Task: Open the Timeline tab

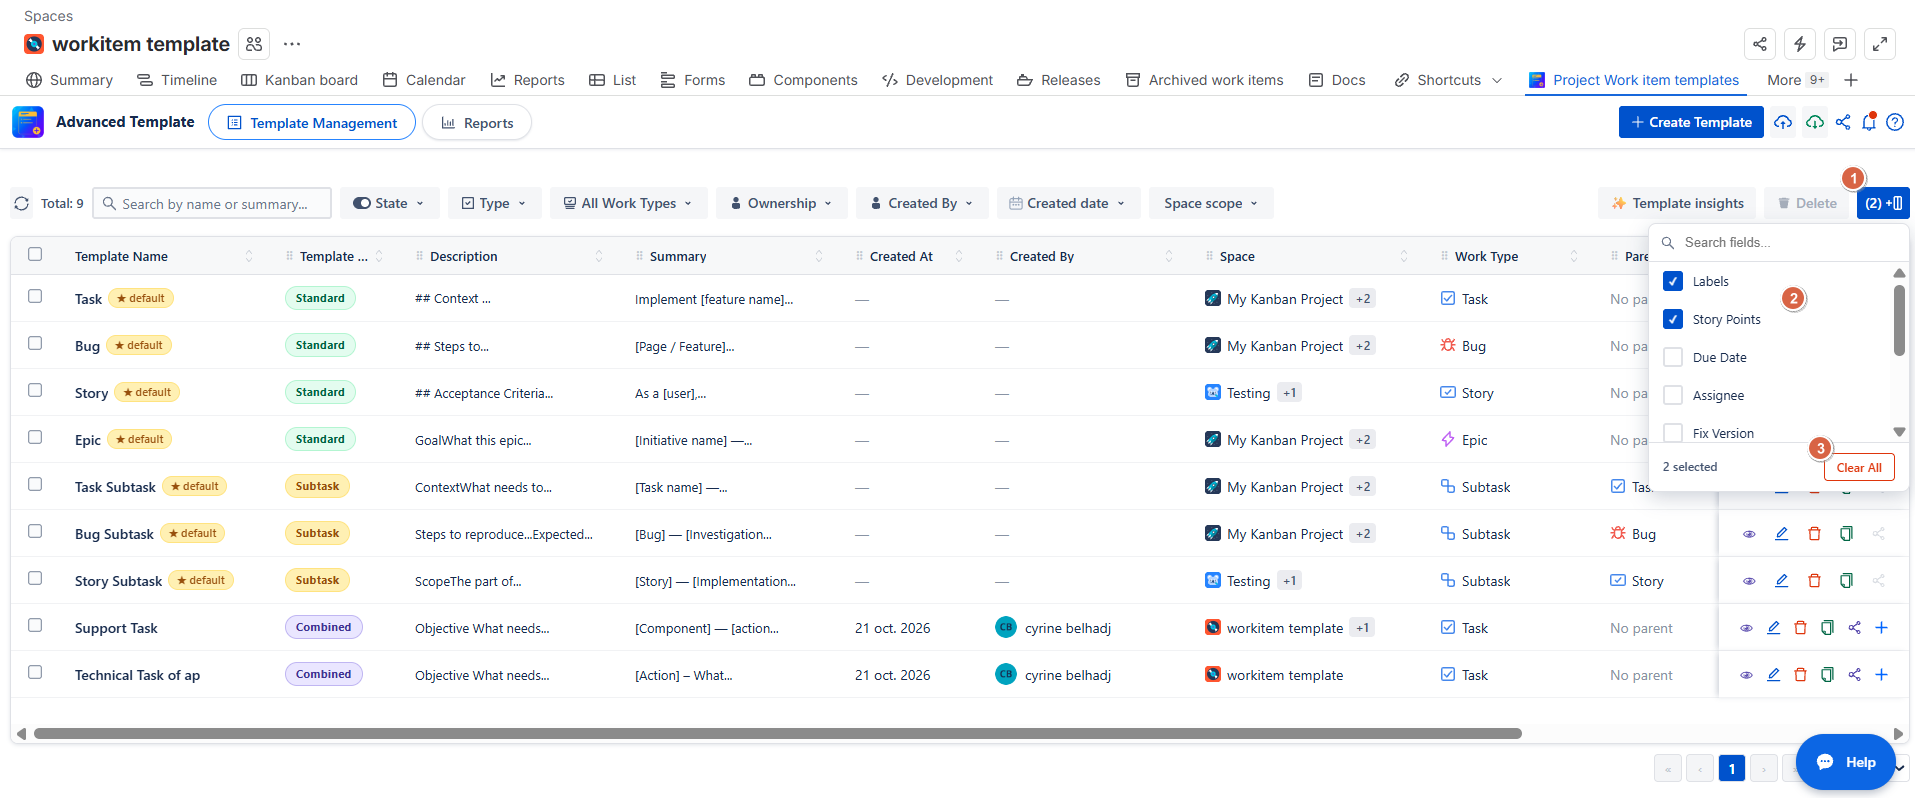Action: tap(177, 80)
